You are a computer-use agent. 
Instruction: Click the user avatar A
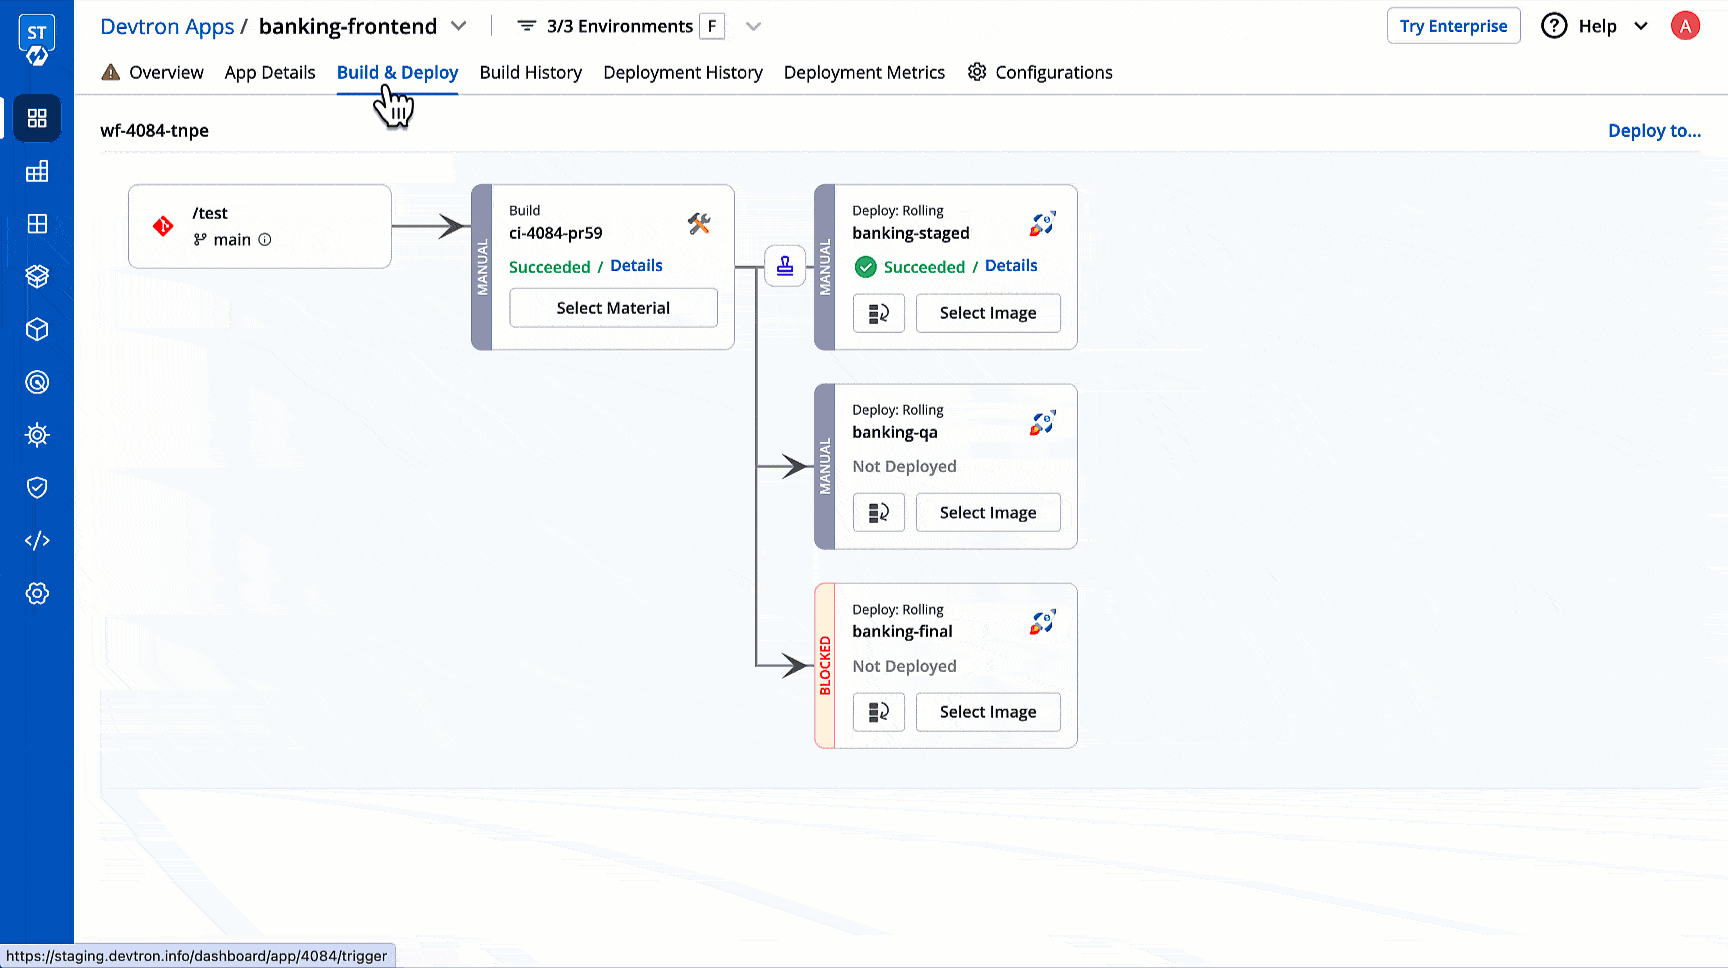pyautogui.click(x=1685, y=26)
